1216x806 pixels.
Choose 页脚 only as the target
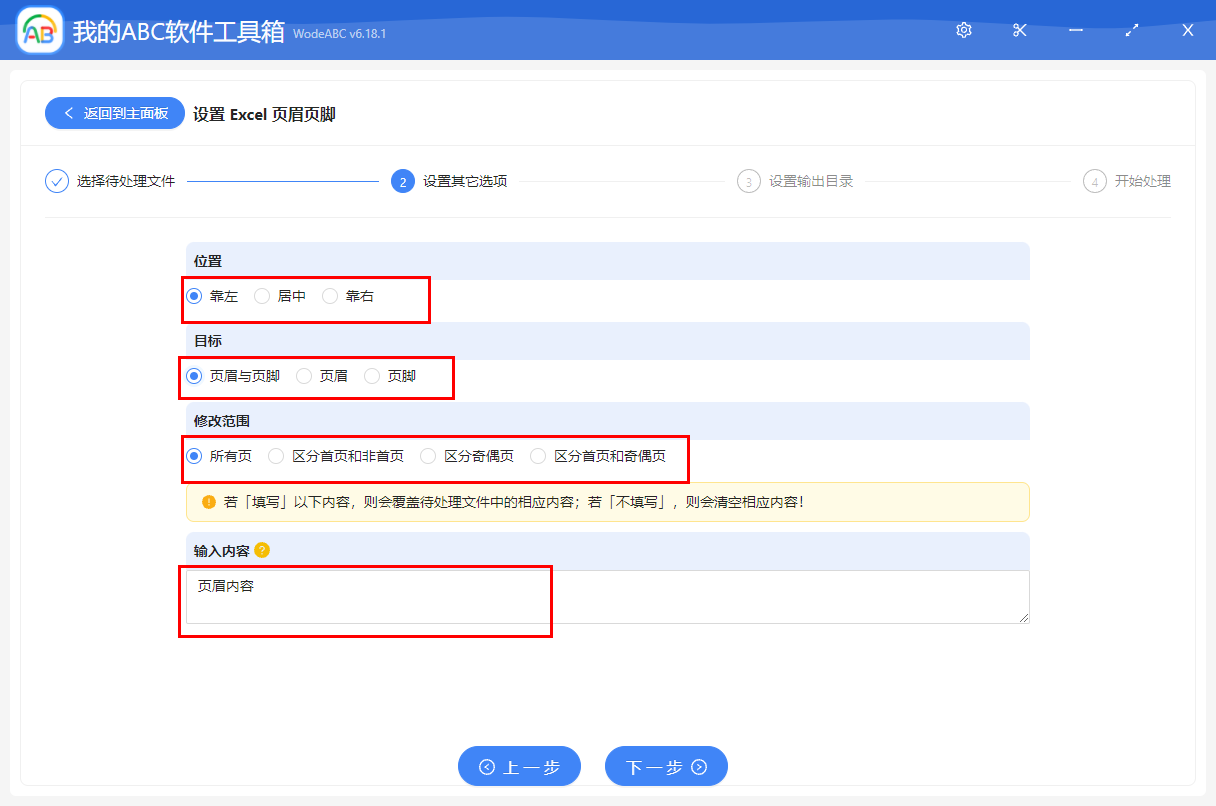[372, 376]
